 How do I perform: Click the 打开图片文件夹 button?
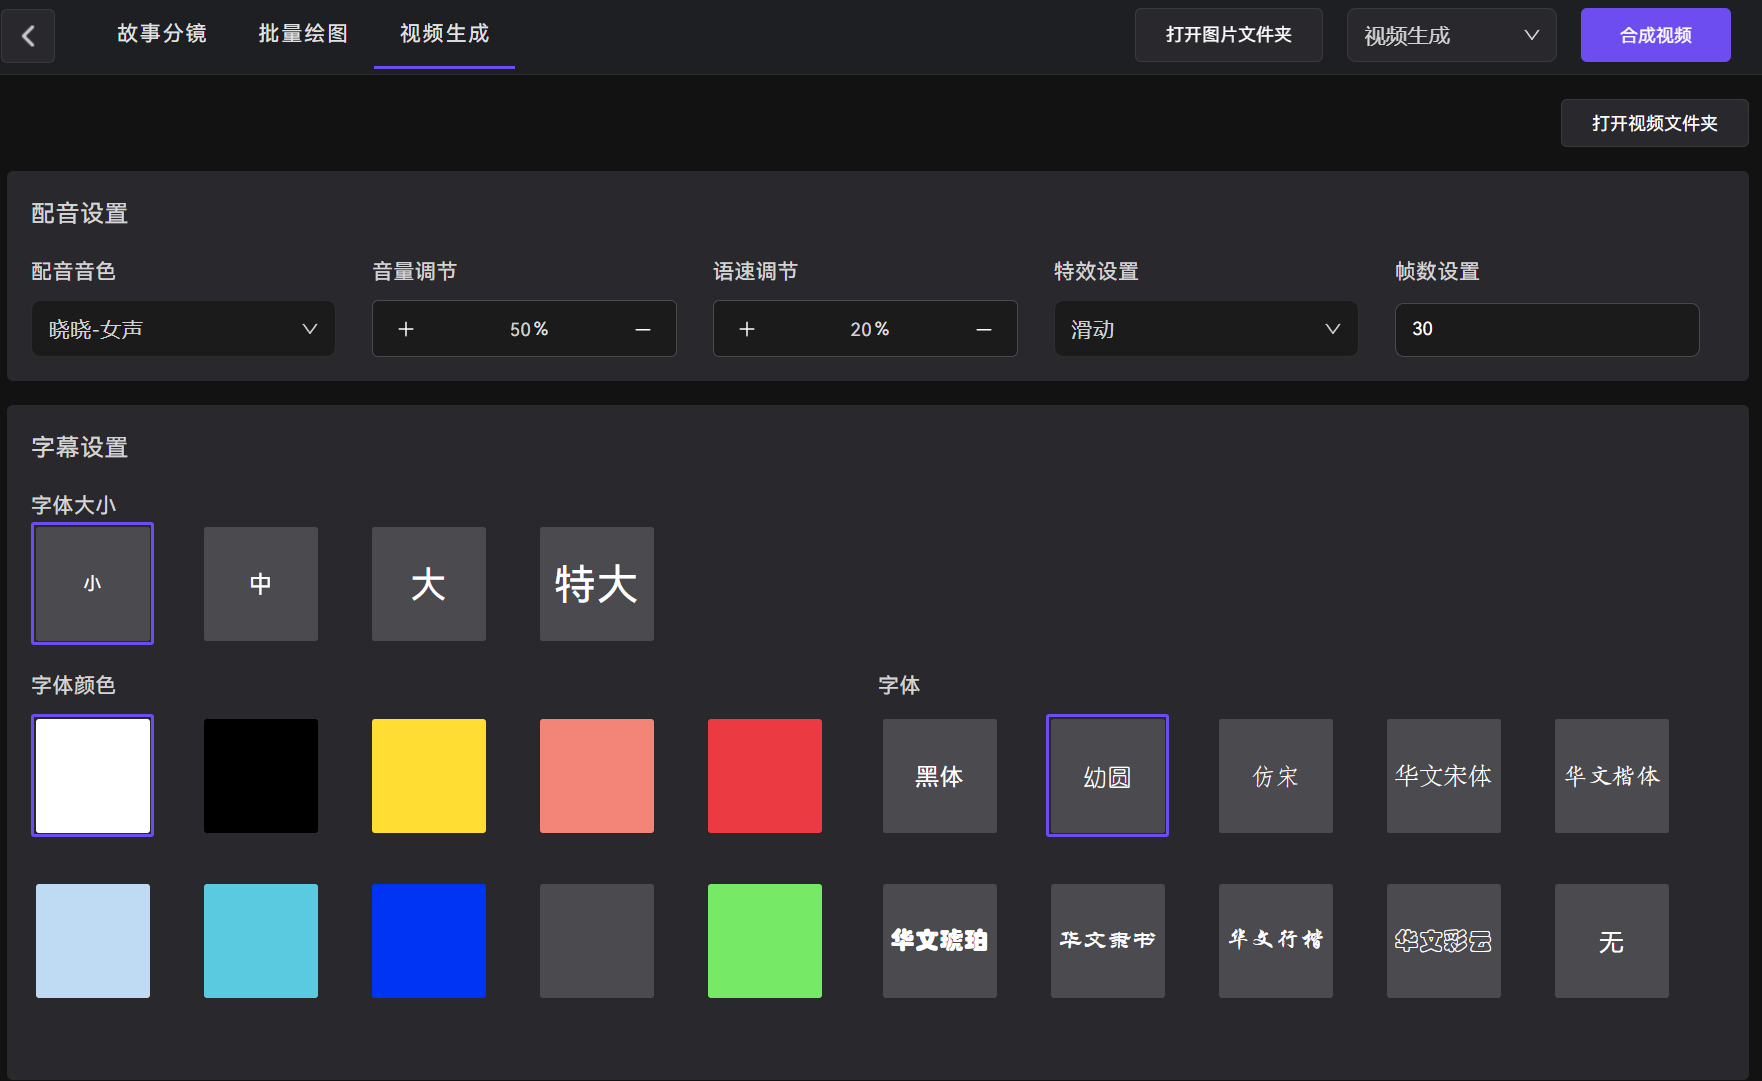point(1228,35)
